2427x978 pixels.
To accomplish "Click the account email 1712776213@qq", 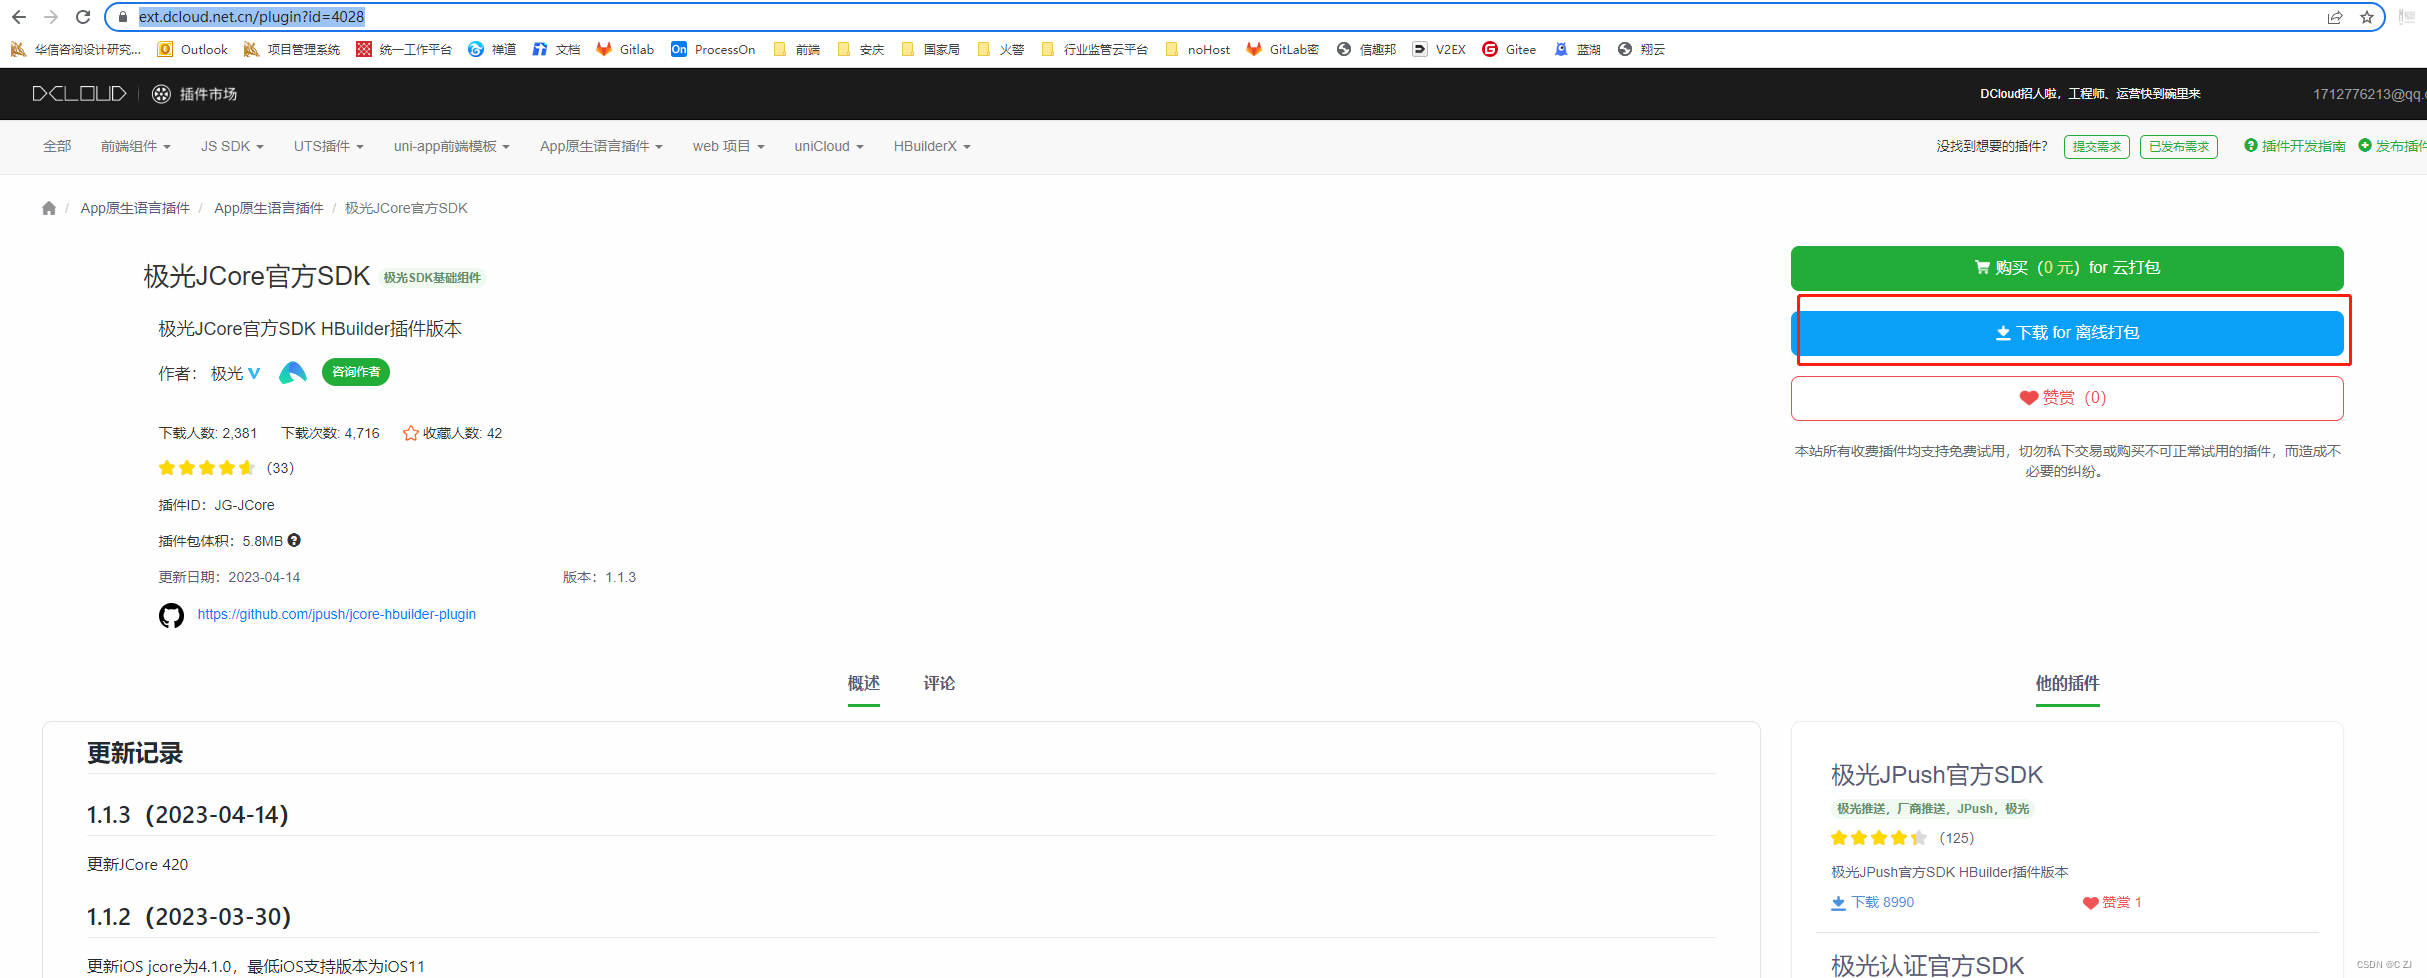I will click(x=2369, y=94).
